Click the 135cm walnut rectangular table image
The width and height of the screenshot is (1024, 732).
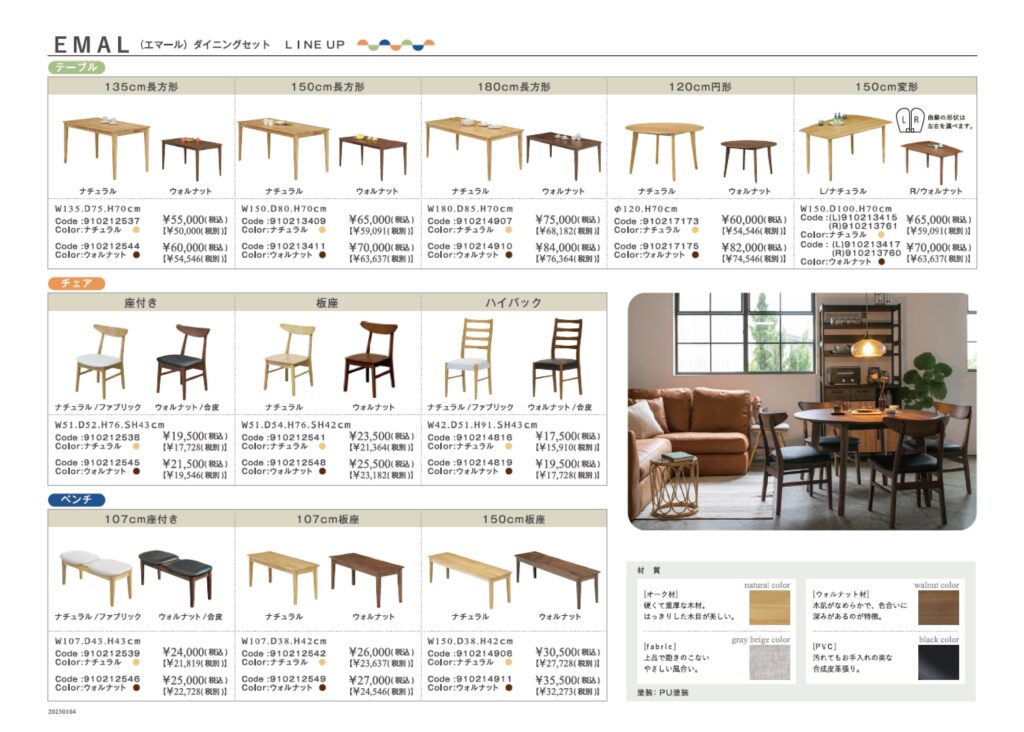coord(191,158)
